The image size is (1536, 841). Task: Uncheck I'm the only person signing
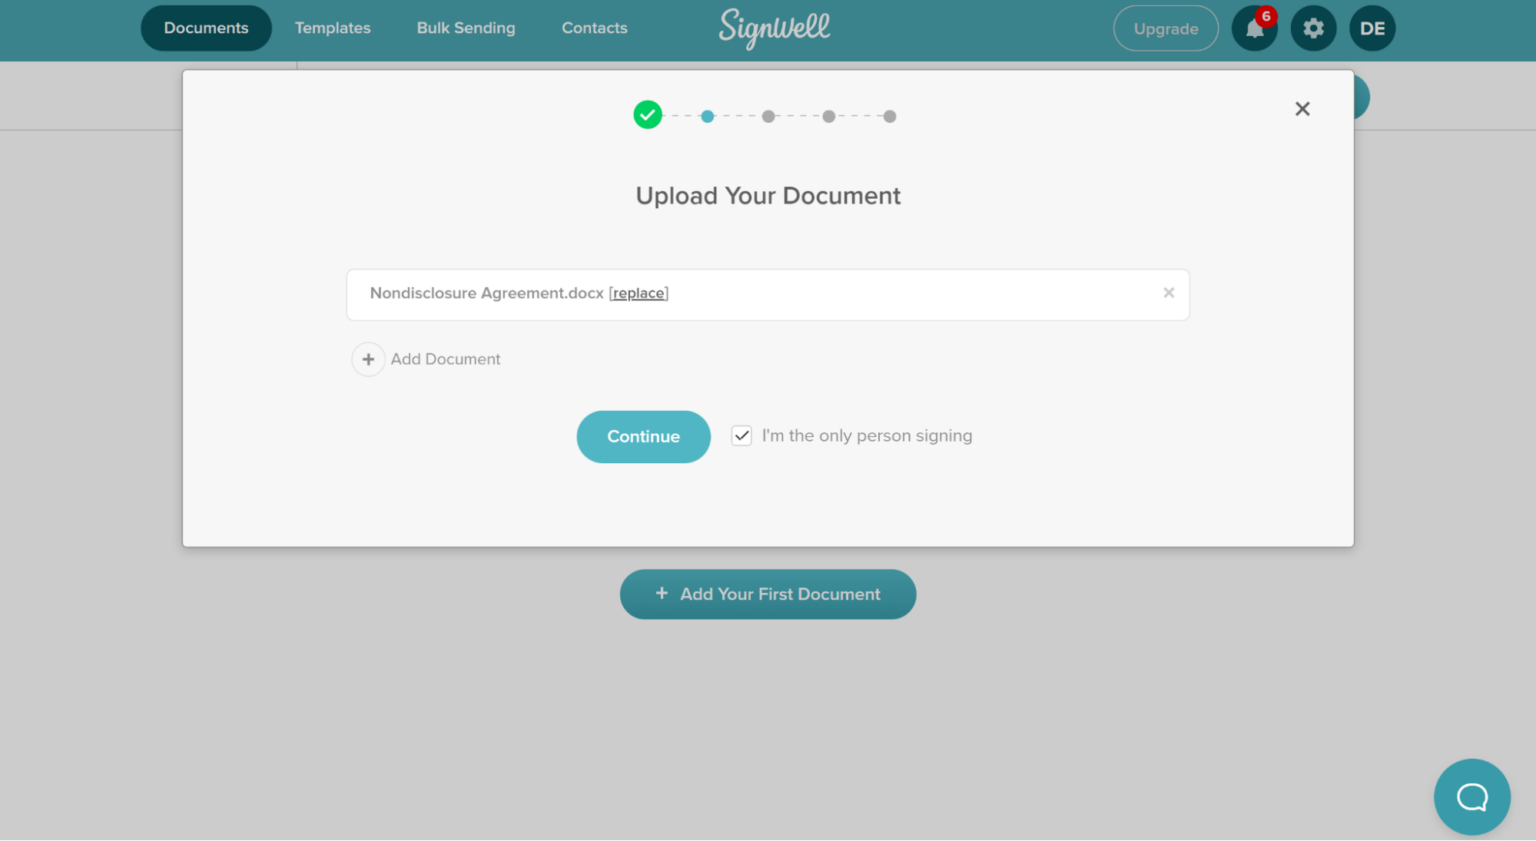pos(741,436)
